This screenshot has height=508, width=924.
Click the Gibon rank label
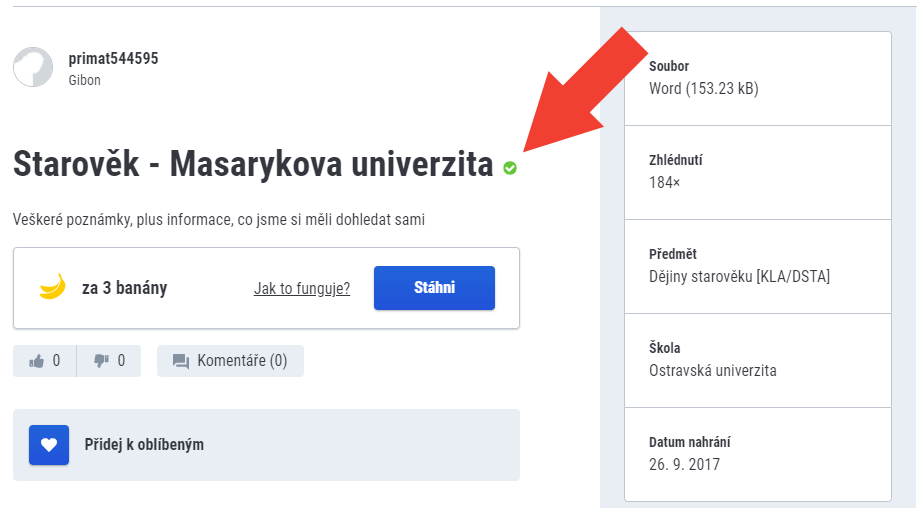click(85, 80)
